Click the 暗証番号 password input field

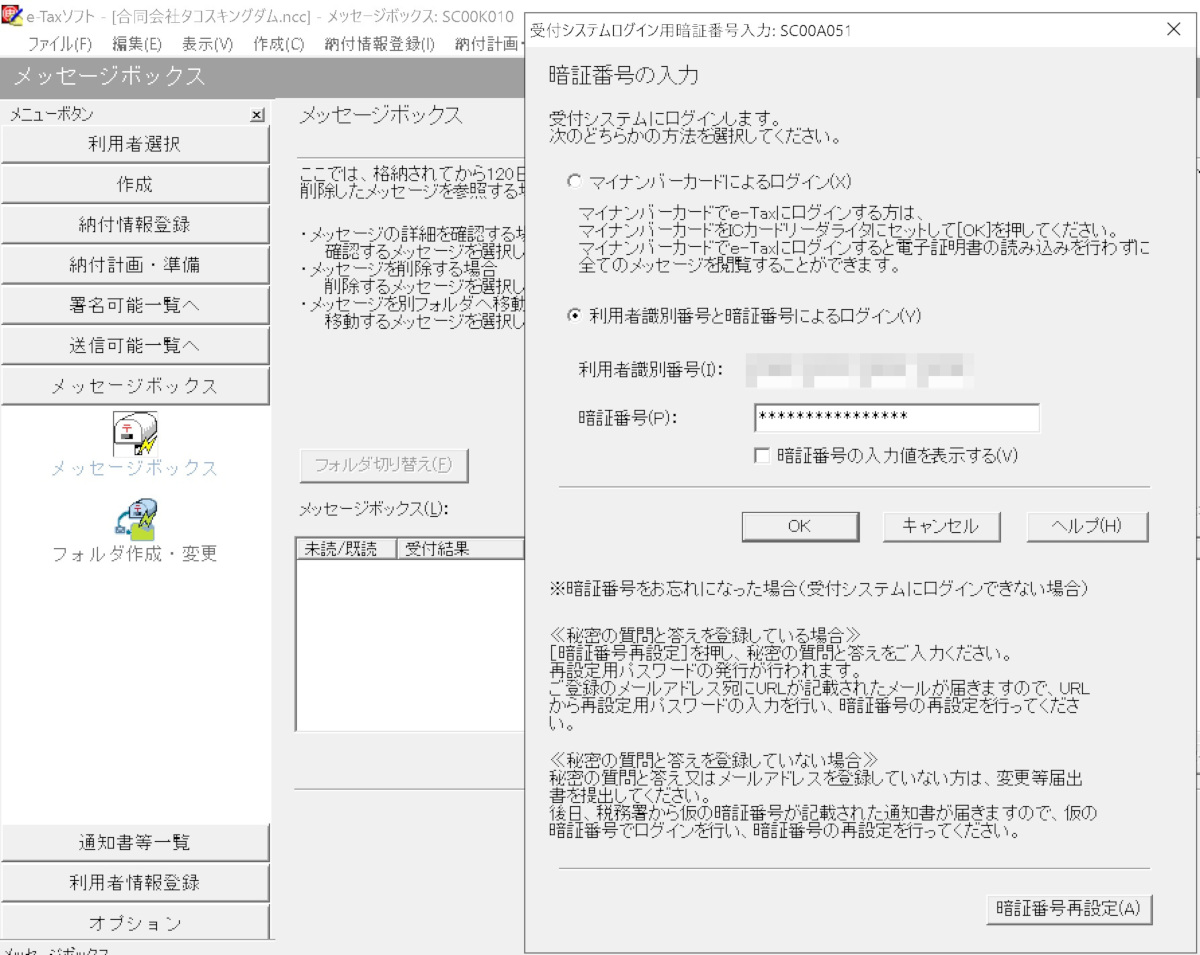click(896, 418)
